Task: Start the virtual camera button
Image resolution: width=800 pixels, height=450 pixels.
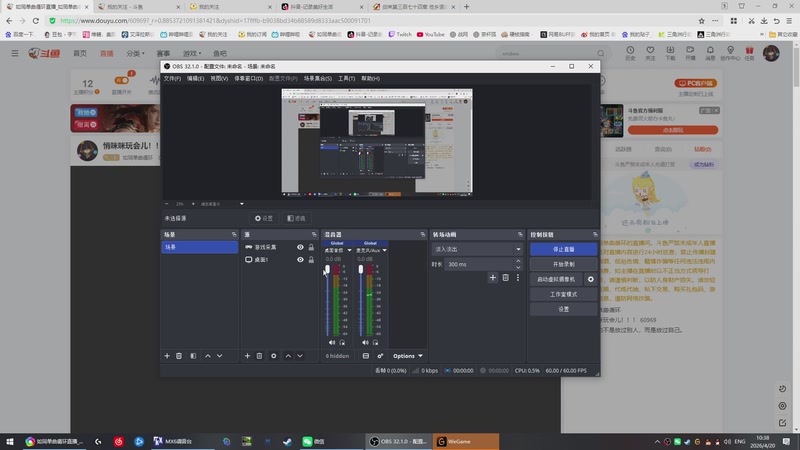Action: tap(557, 279)
